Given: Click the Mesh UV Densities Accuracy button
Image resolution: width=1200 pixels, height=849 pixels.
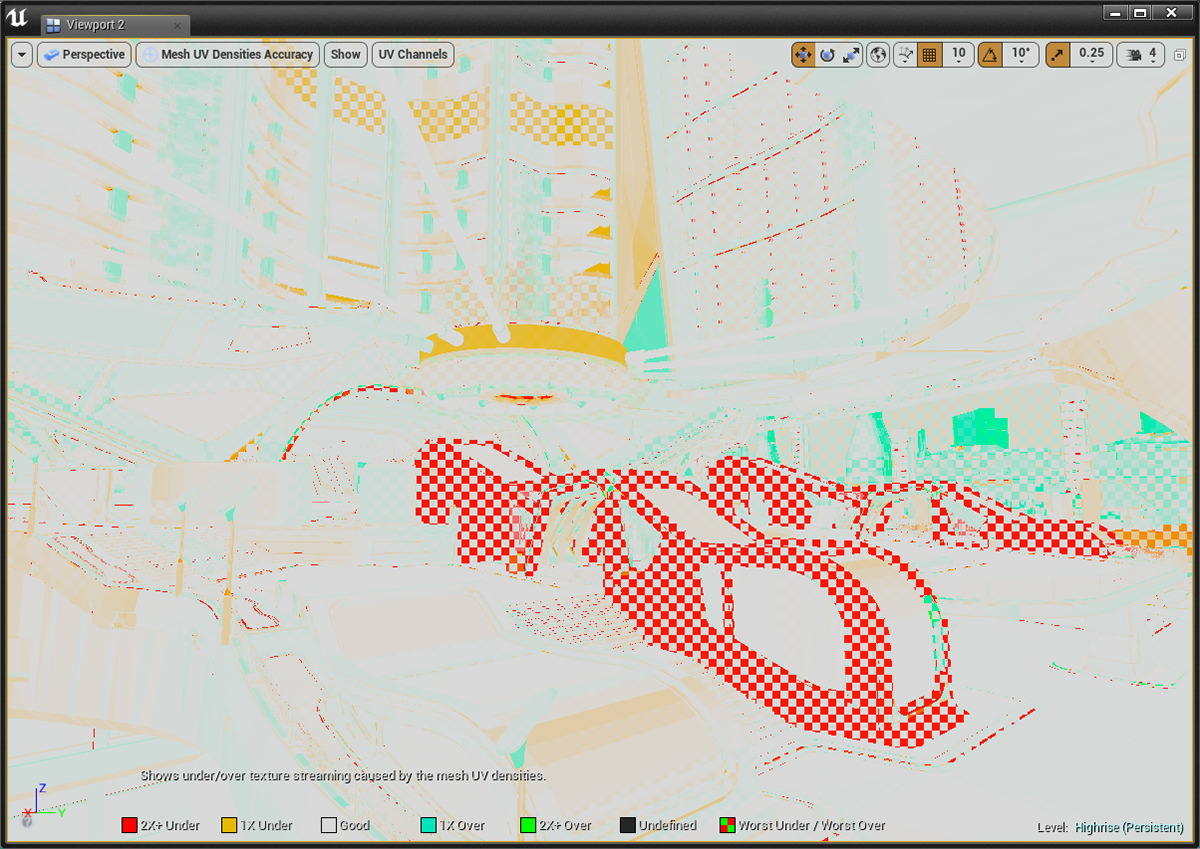Looking at the screenshot, I should [x=228, y=55].
